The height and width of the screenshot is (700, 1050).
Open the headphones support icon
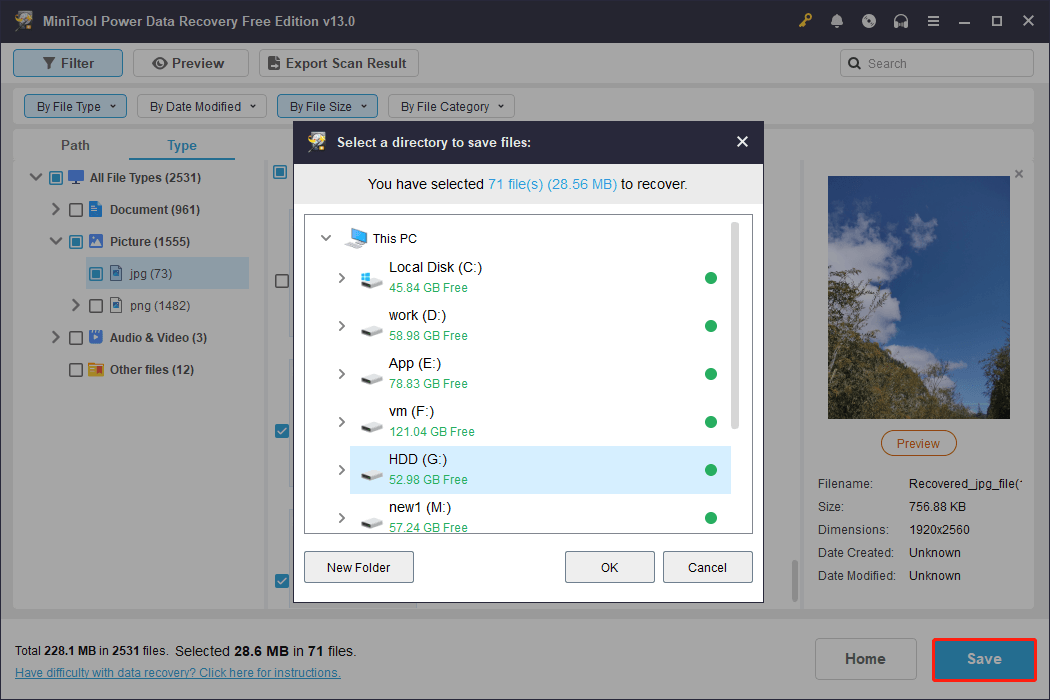901,21
